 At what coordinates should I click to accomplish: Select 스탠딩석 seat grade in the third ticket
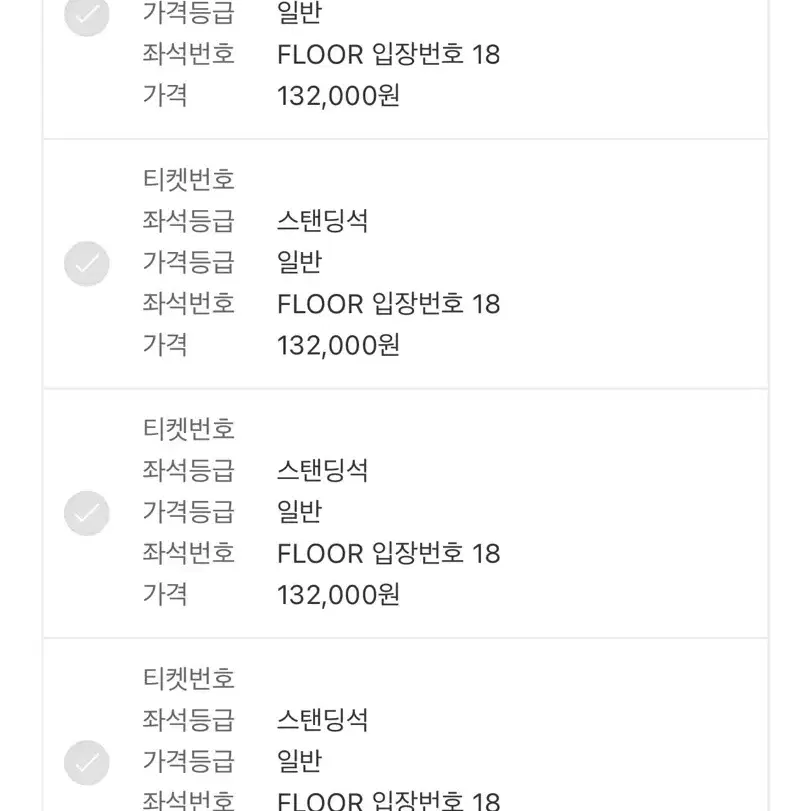(322, 470)
